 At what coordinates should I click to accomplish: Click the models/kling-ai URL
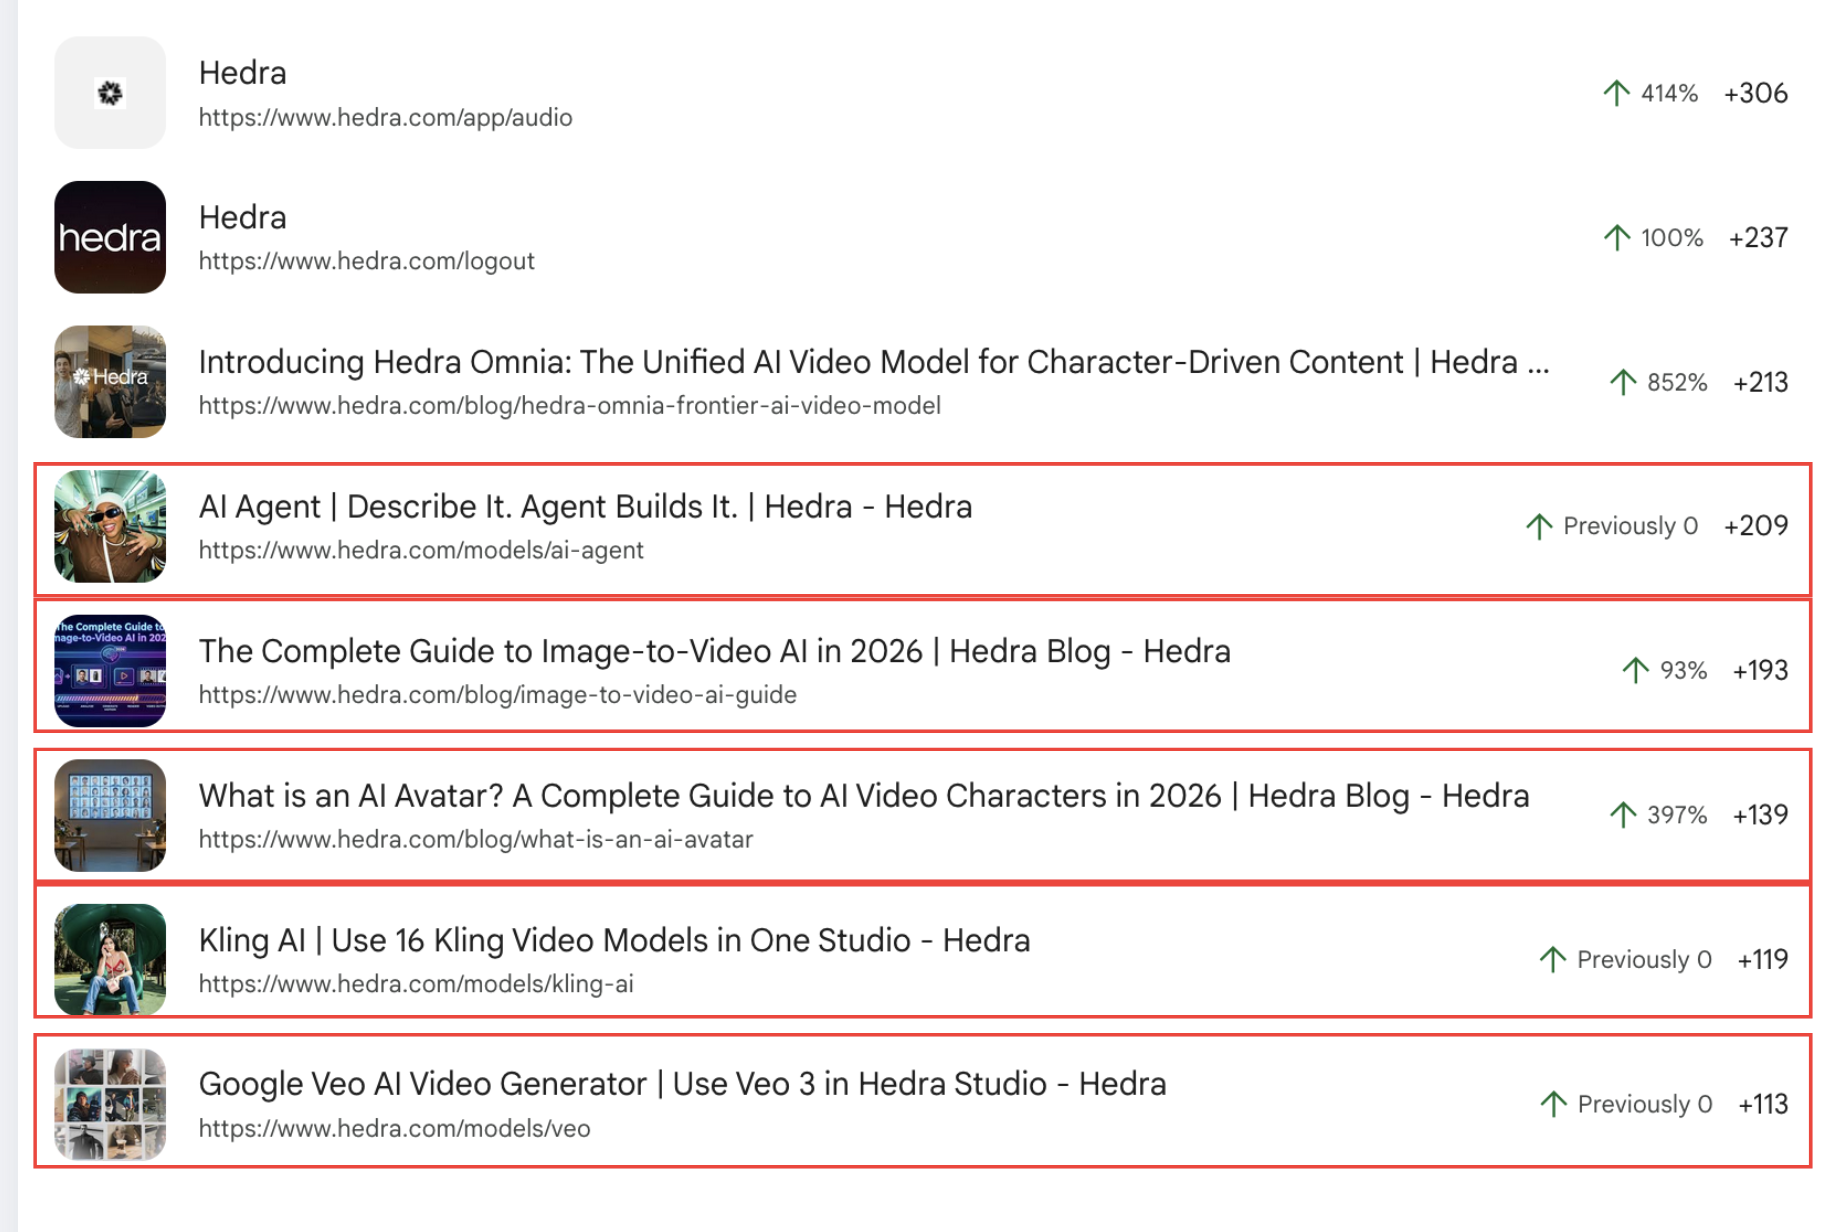416,984
